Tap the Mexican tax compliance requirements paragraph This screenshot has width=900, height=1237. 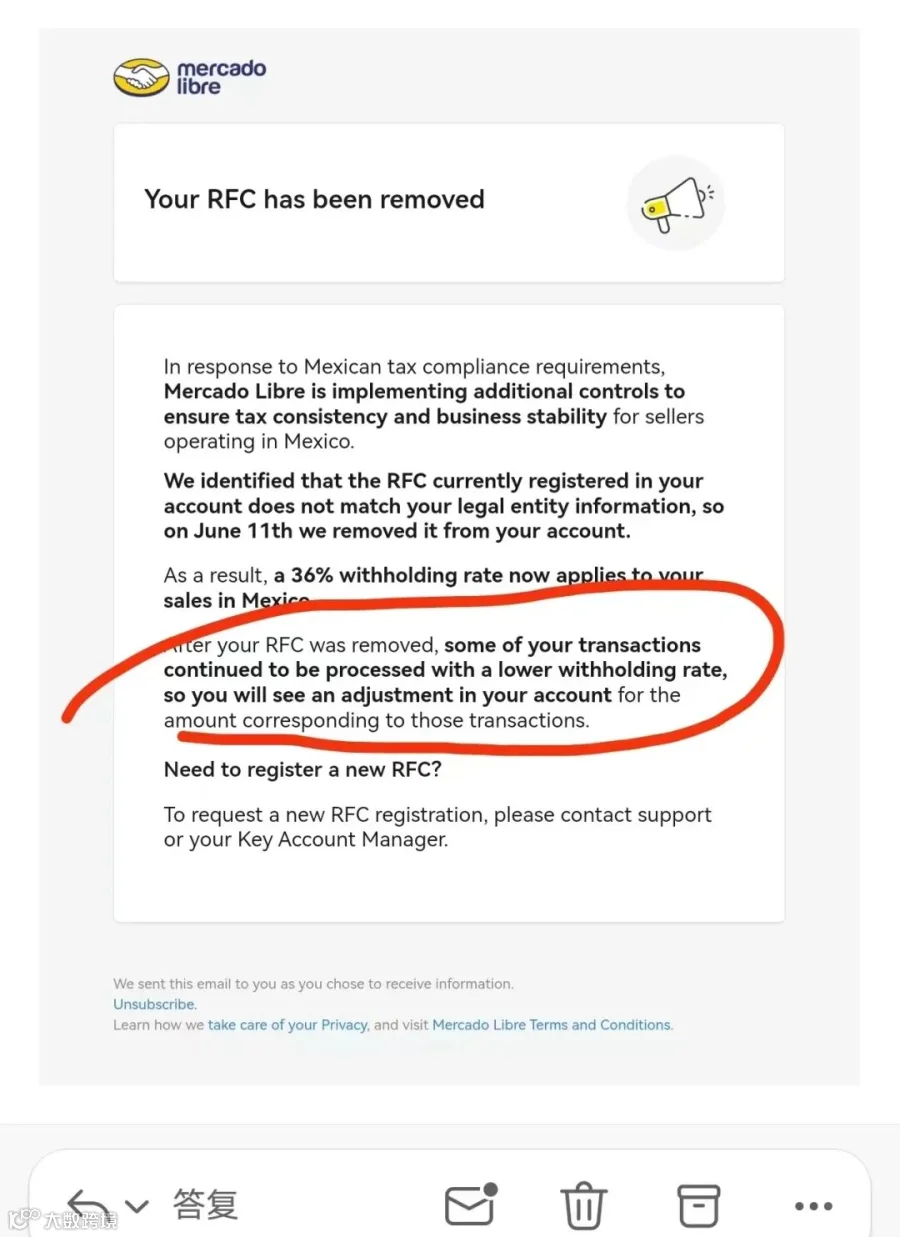434,404
